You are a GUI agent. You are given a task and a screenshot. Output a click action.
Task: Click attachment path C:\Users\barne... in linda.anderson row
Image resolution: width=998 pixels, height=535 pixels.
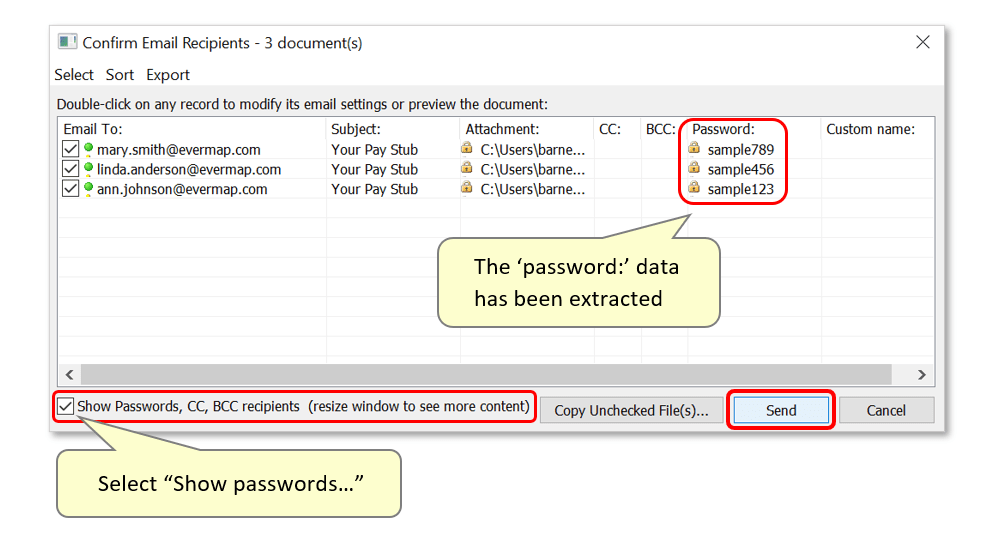point(533,169)
